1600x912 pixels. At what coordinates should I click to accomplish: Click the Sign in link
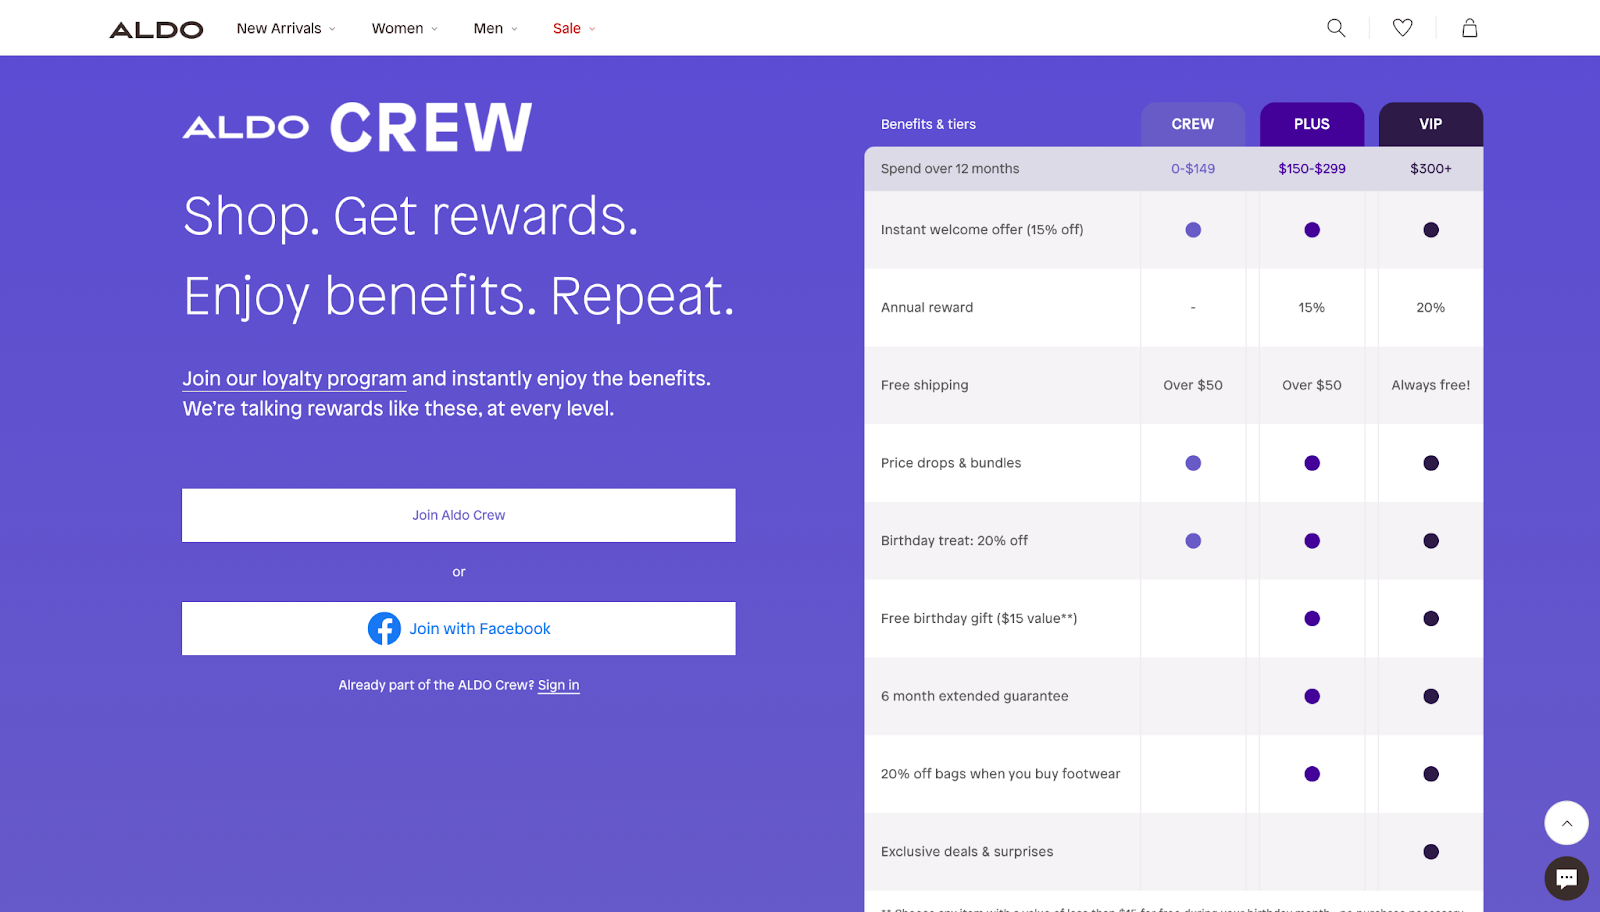point(558,685)
